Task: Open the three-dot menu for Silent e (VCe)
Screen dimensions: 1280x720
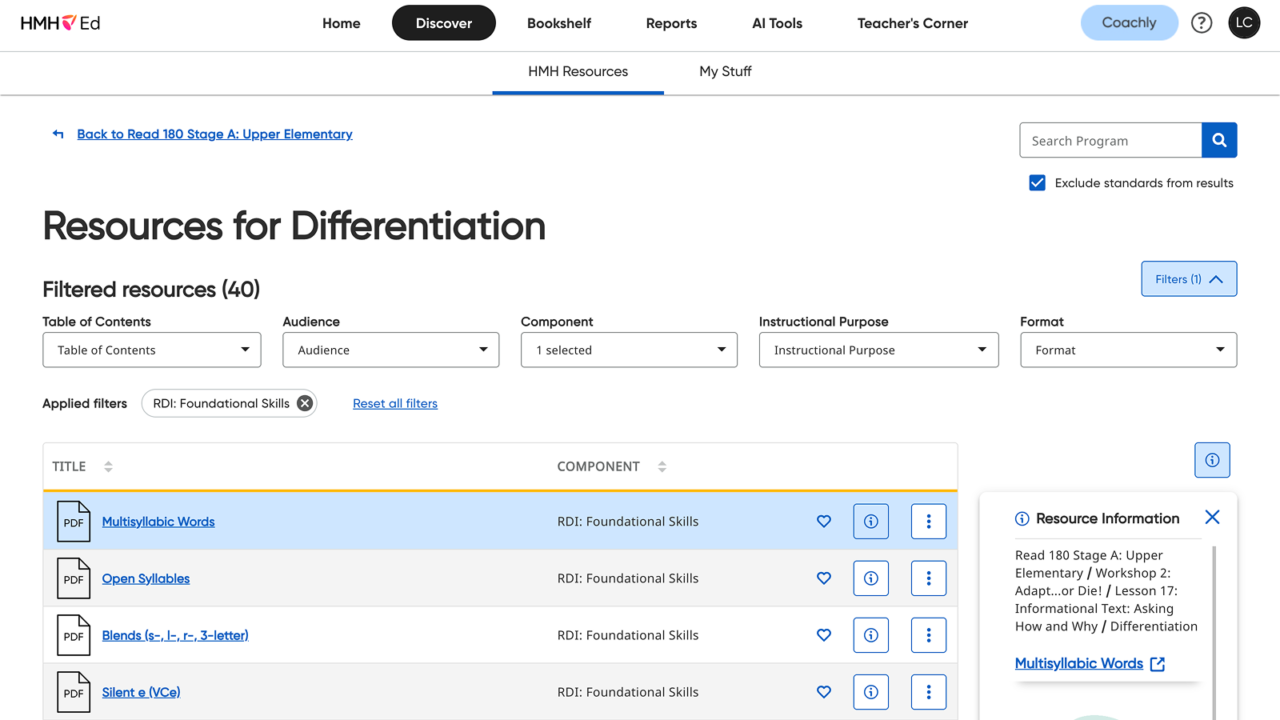Action: [x=928, y=692]
